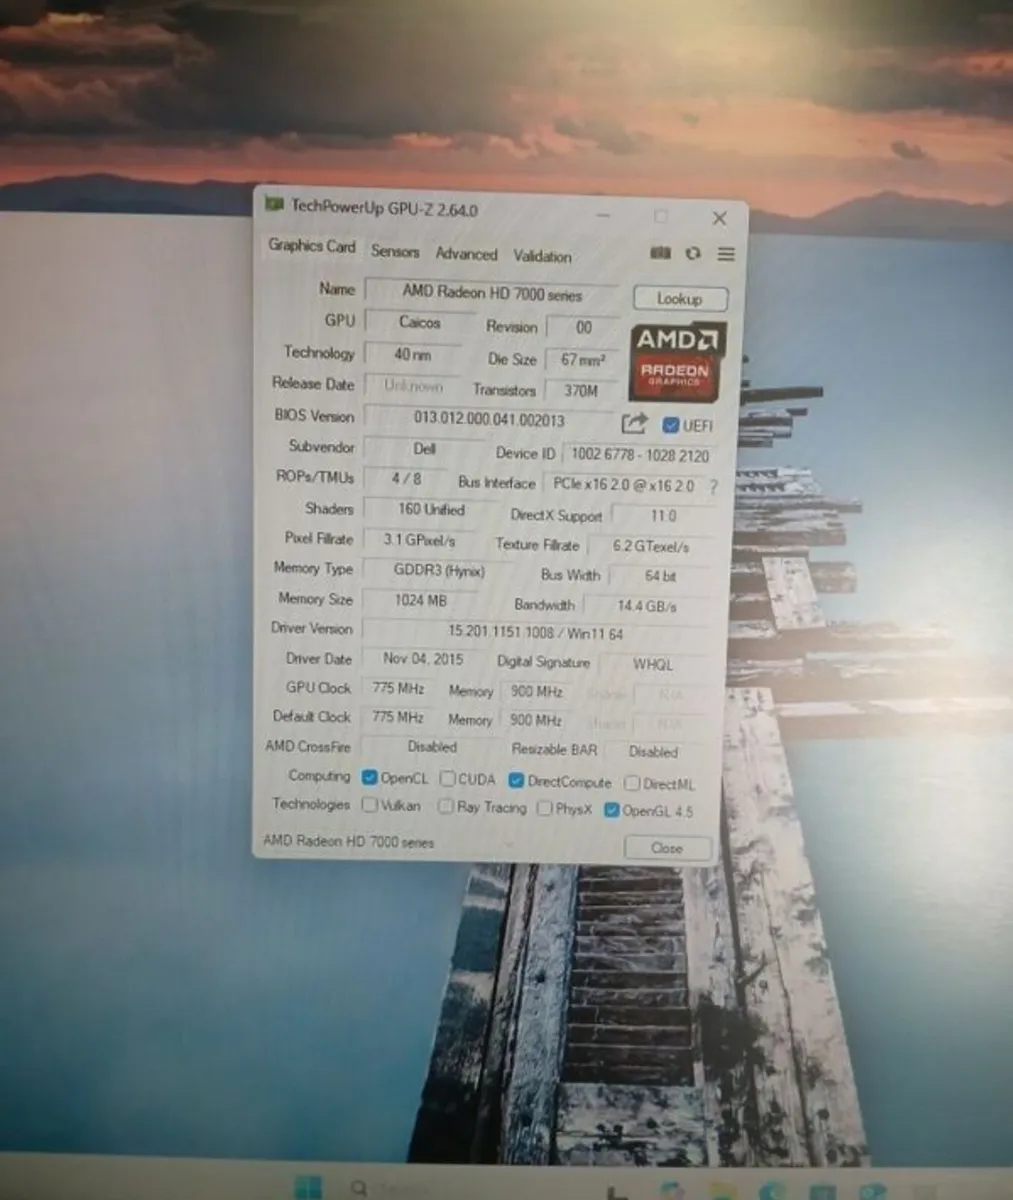Screen dimensions: 1013x1200
Task: Click the Memory Size field 1024 MB
Action: 419,601
